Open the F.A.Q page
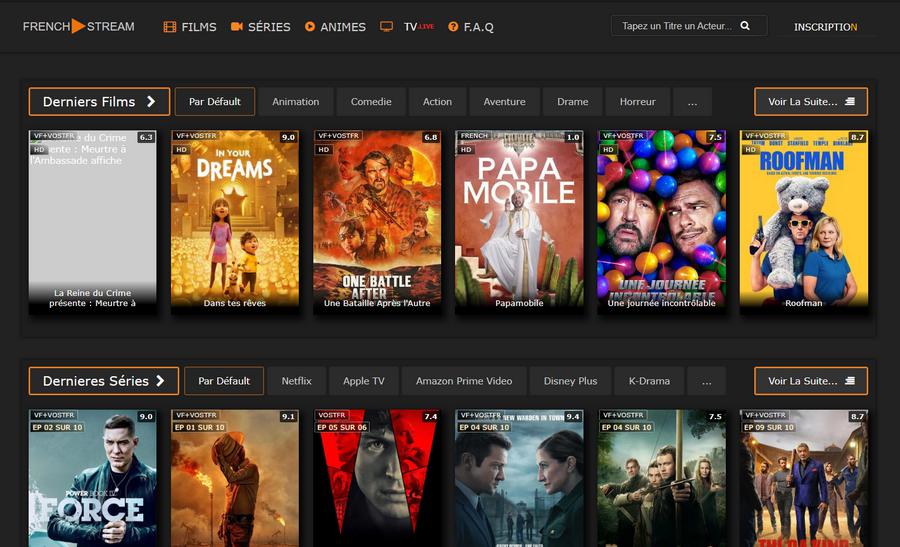This screenshot has height=547, width=900. point(471,27)
